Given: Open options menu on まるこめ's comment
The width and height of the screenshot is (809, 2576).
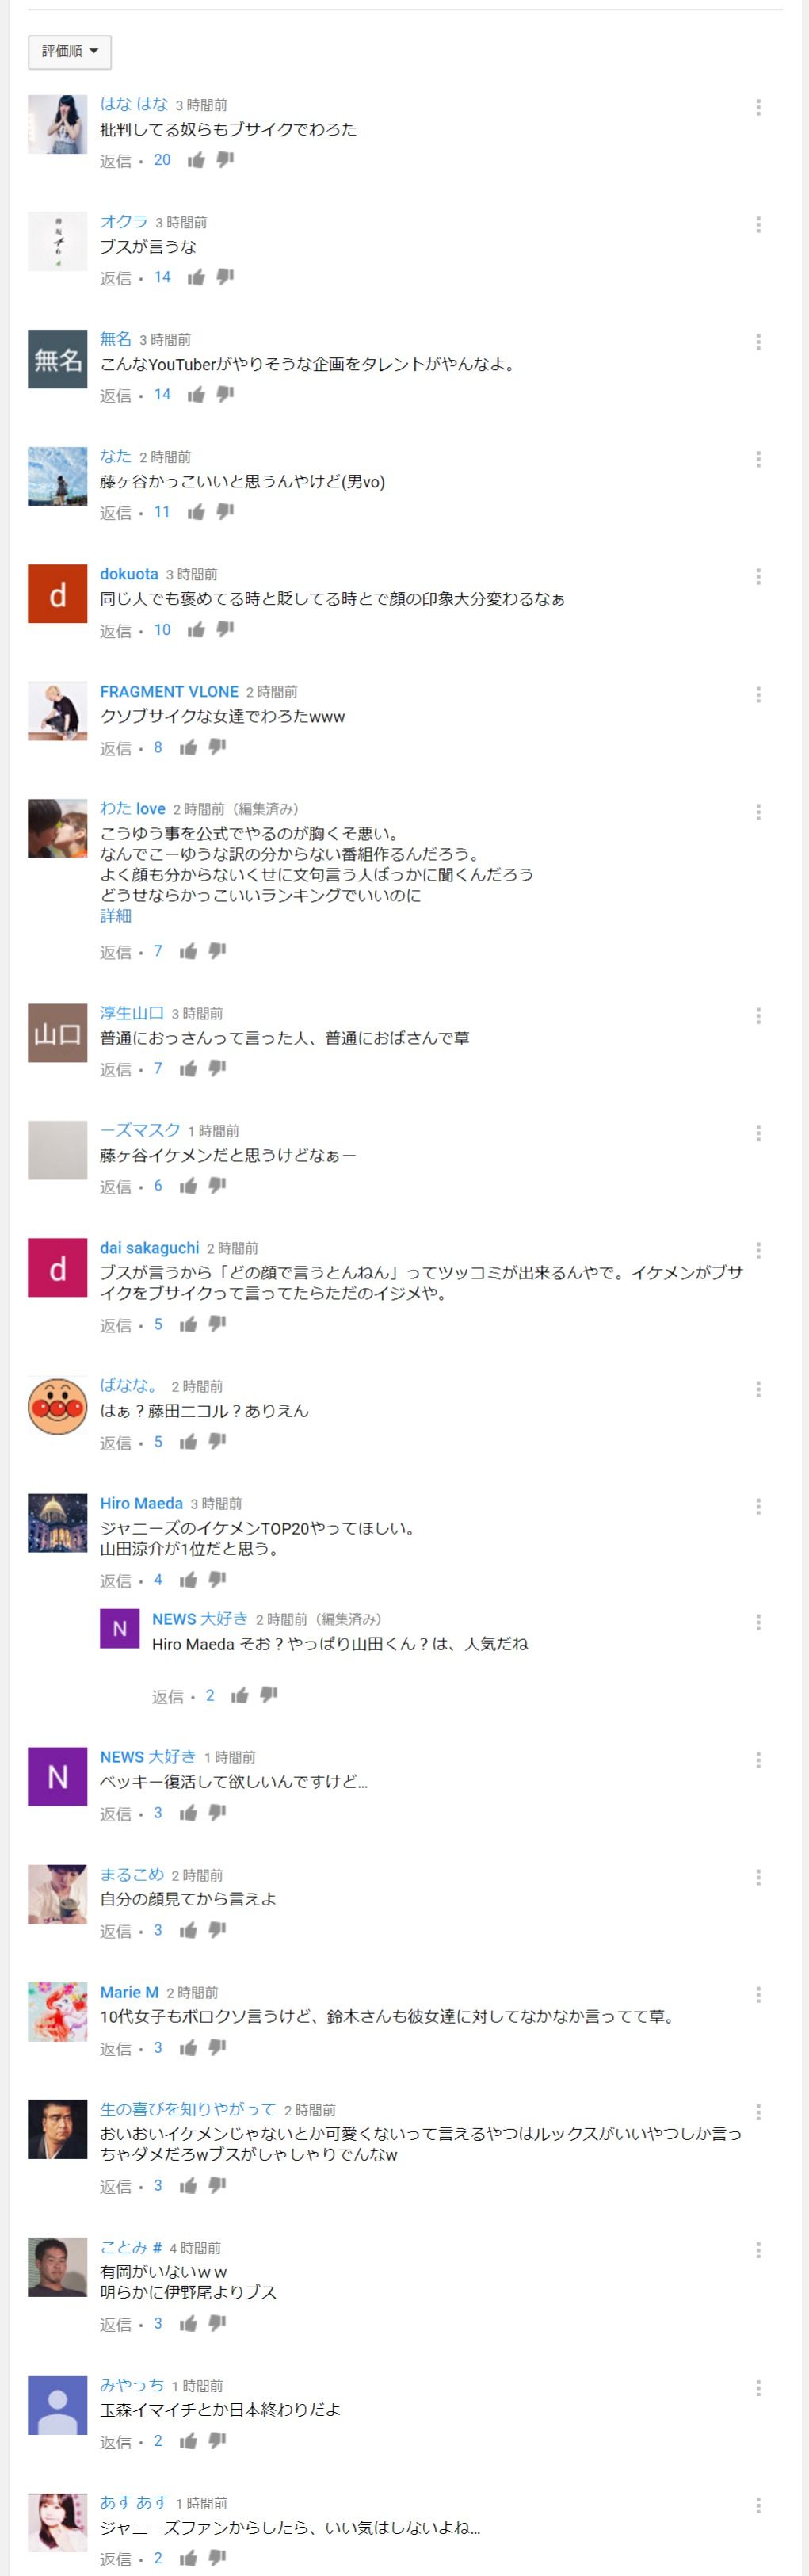Looking at the screenshot, I should coord(758,1877).
